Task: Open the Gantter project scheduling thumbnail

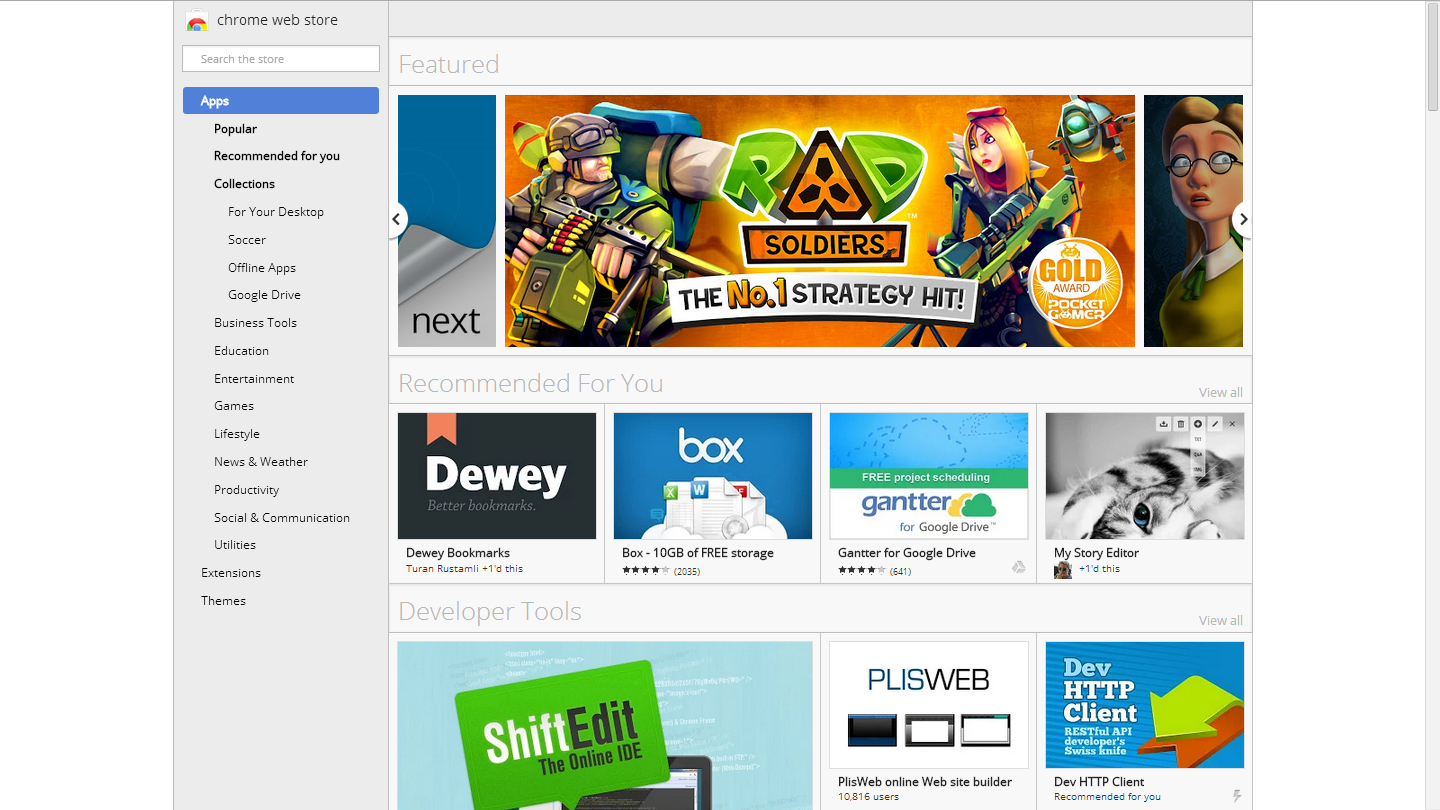Action: click(x=929, y=476)
